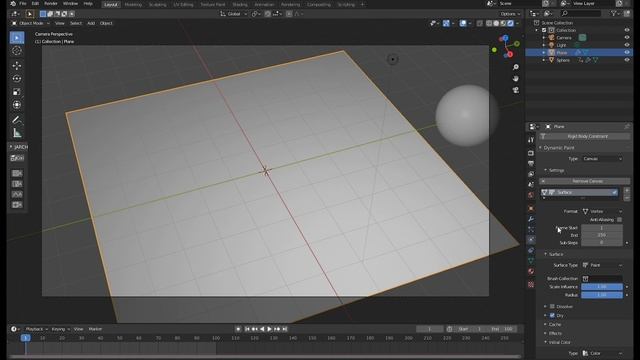Open the Surface Type Paint dropdown
Image resolution: width=640 pixels, height=360 pixels.
602,265
